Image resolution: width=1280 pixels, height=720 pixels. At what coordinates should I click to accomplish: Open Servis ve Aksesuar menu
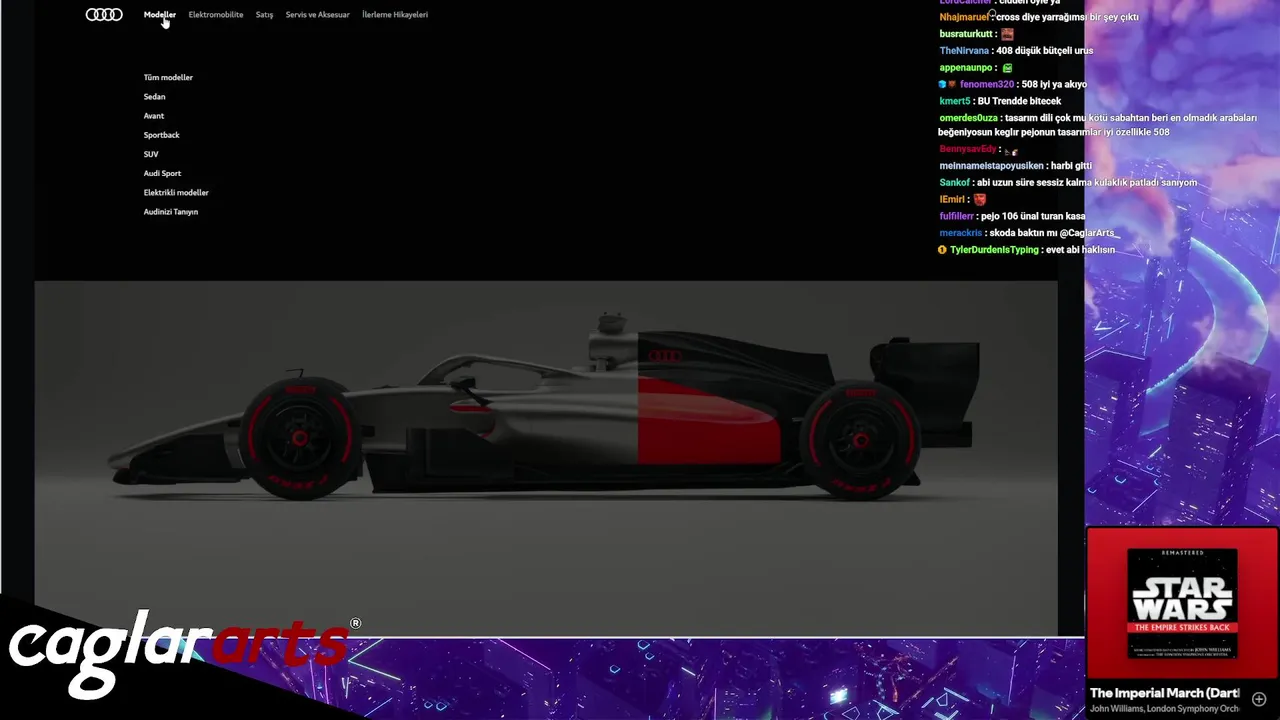[x=318, y=15]
